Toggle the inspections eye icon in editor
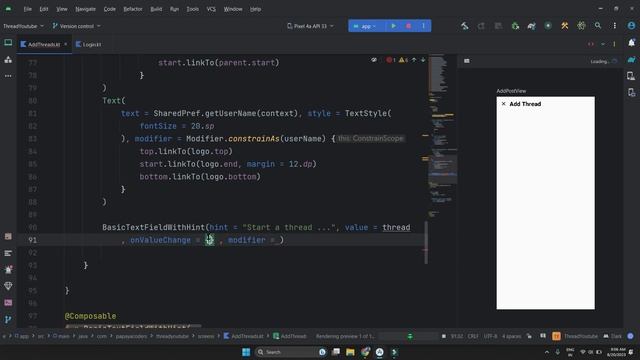This screenshot has height=360, width=640. 374,60
